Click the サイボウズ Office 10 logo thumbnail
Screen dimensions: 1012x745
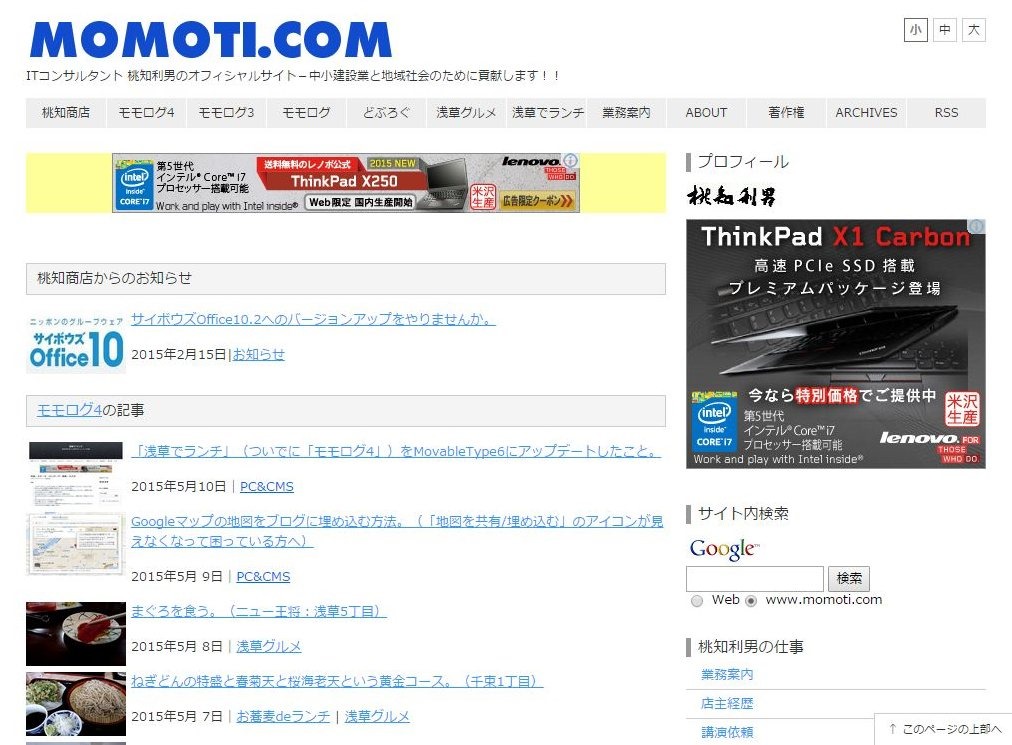(76, 343)
